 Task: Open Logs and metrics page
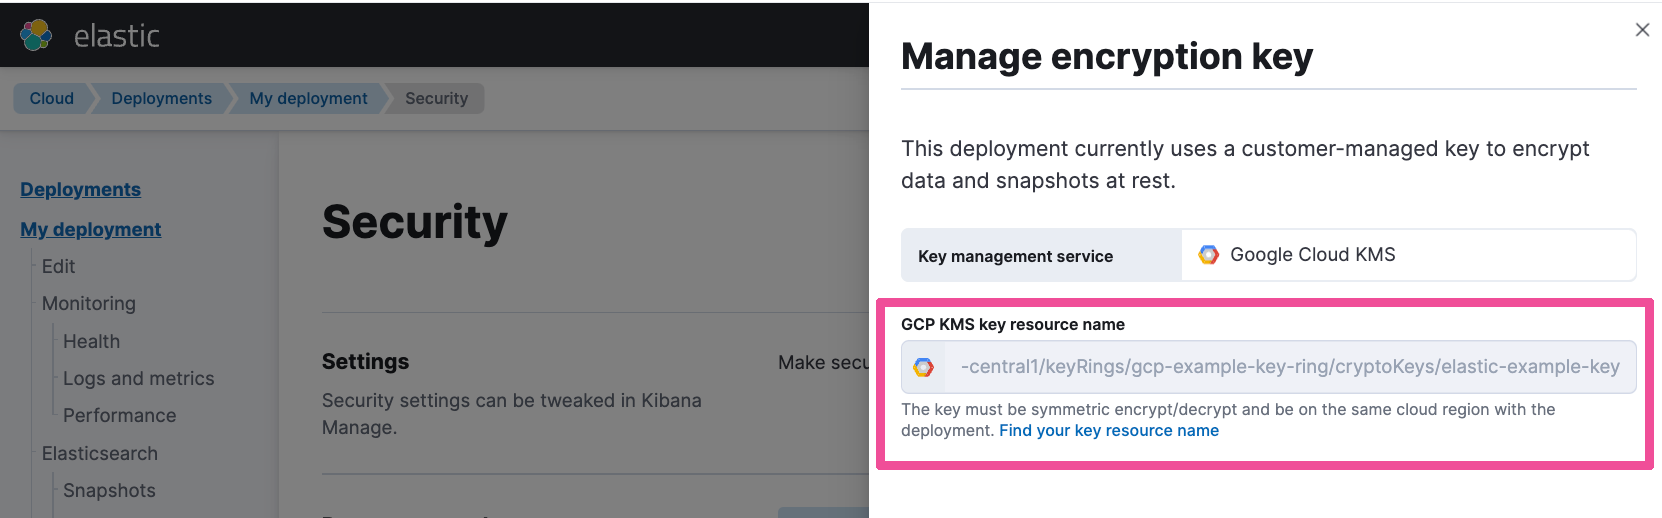coord(139,378)
